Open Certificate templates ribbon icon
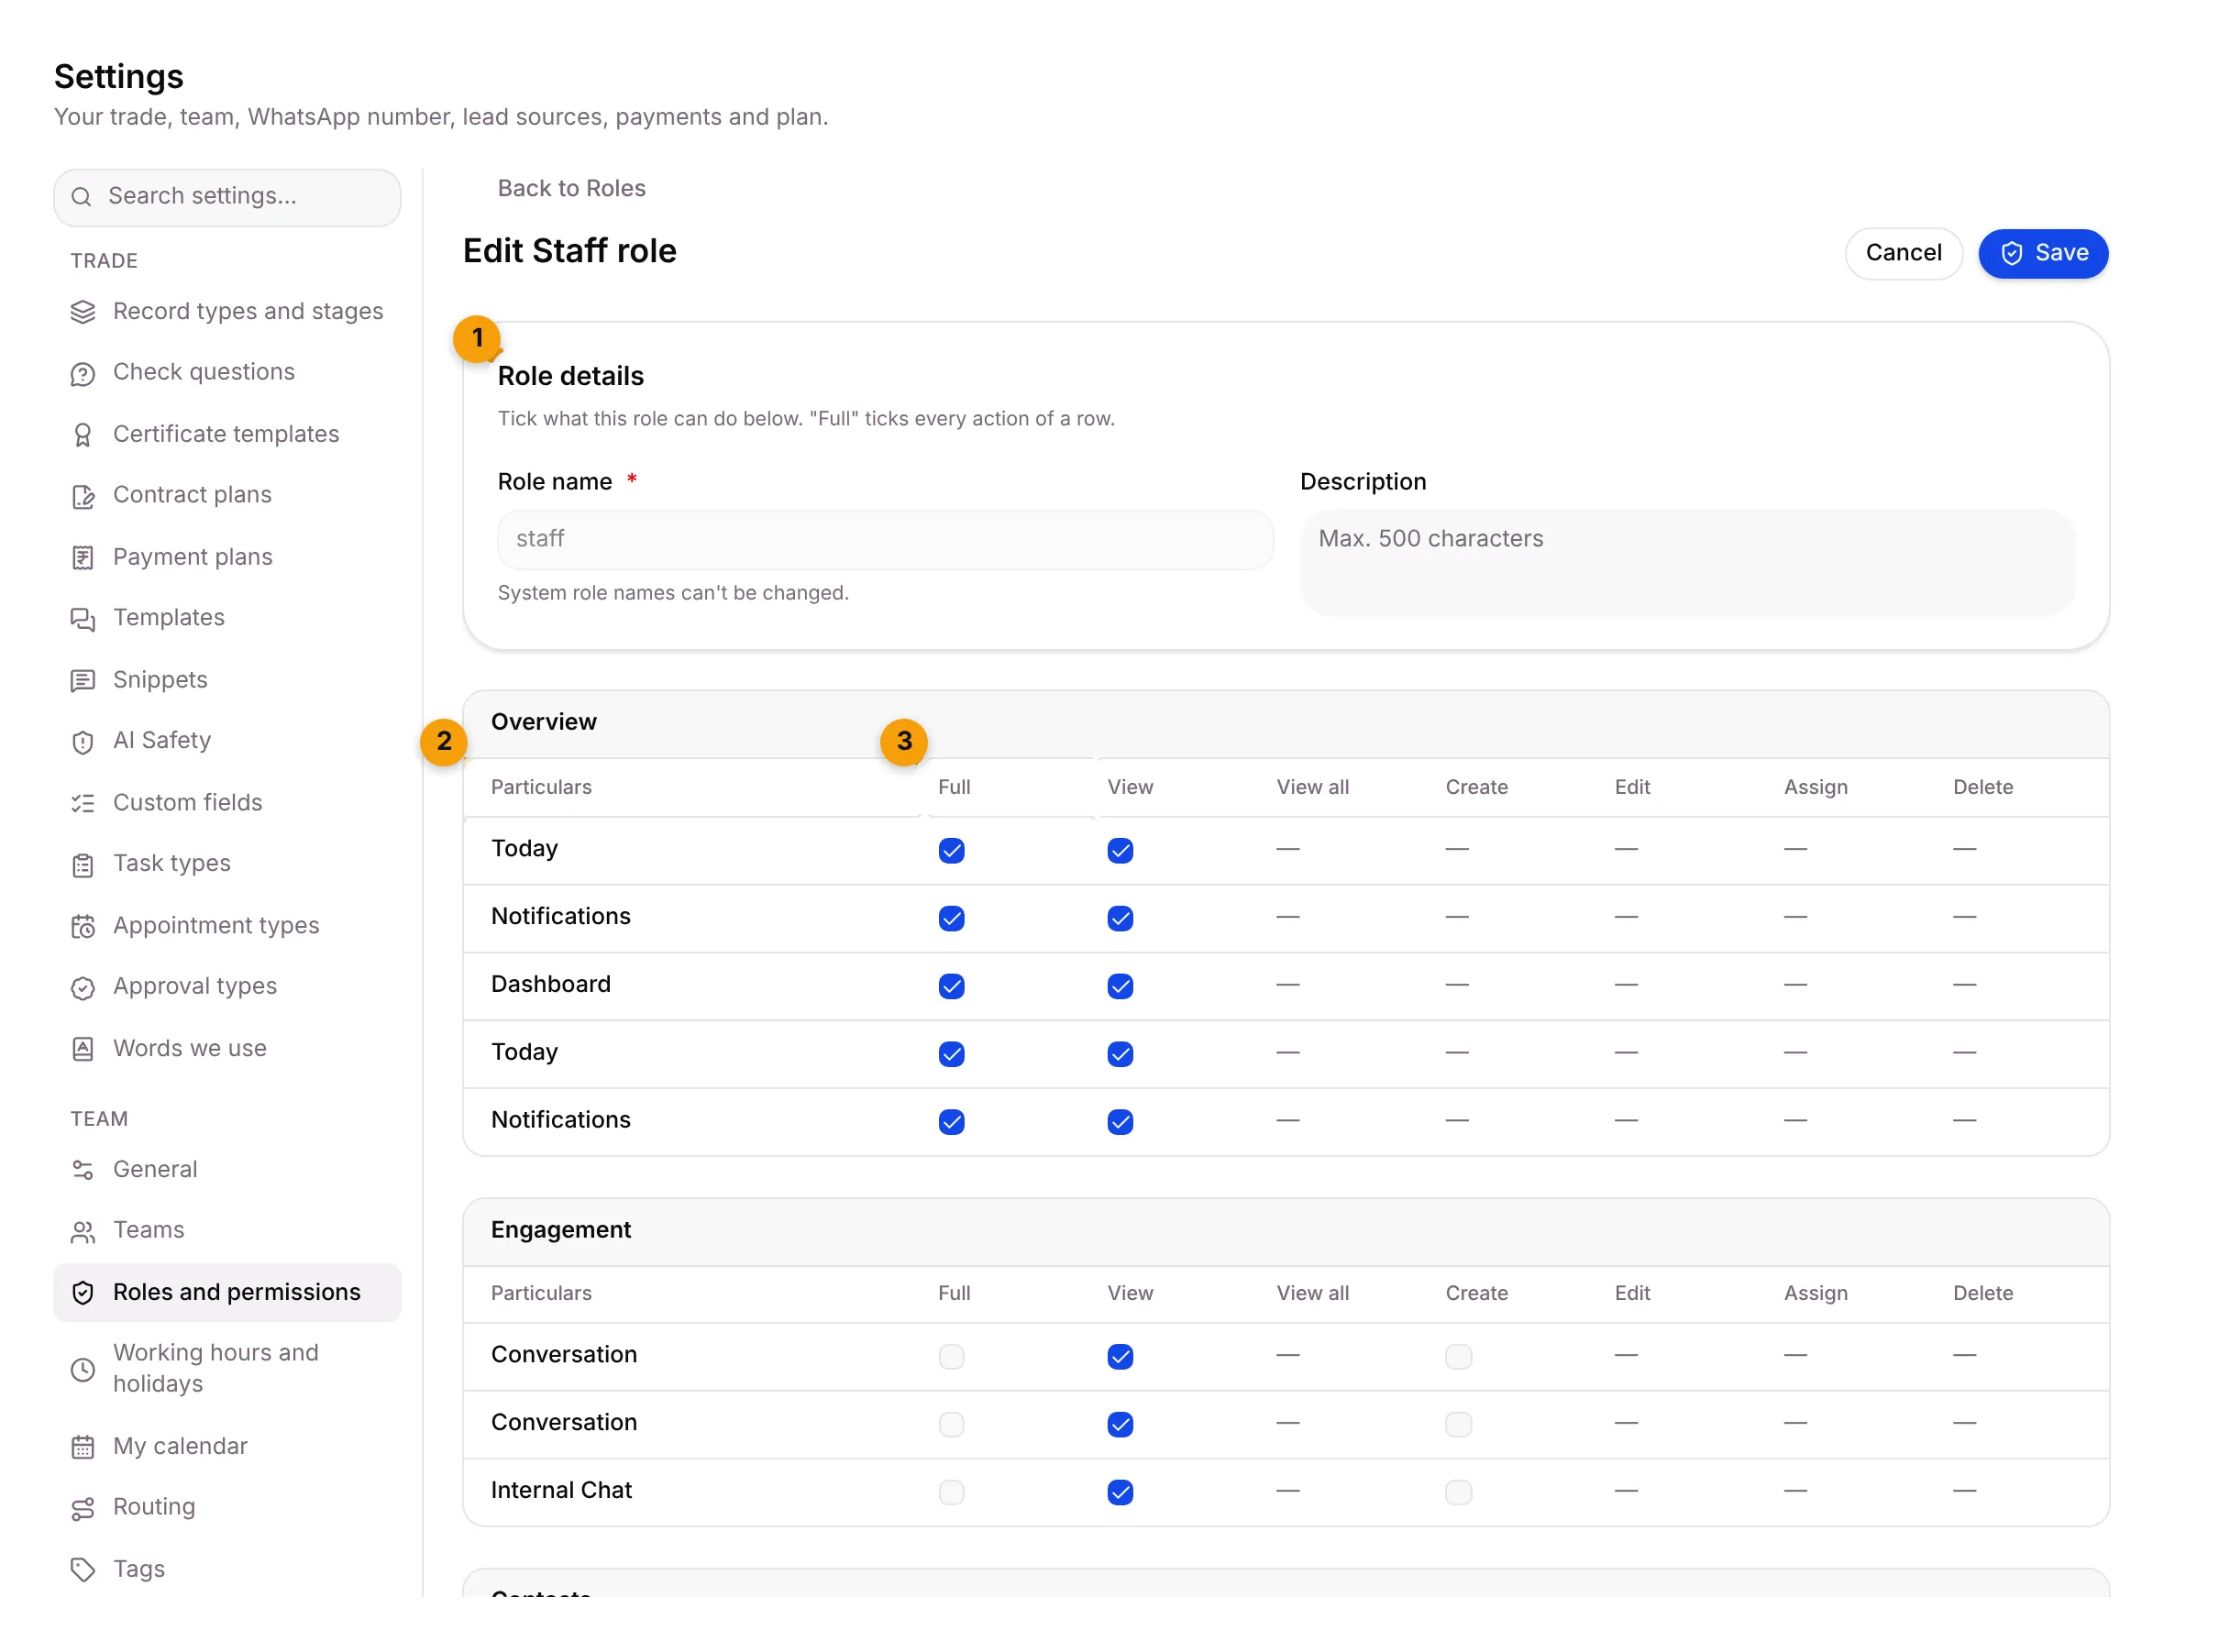This screenshot has width=2219, height=1652. coord(83,435)
